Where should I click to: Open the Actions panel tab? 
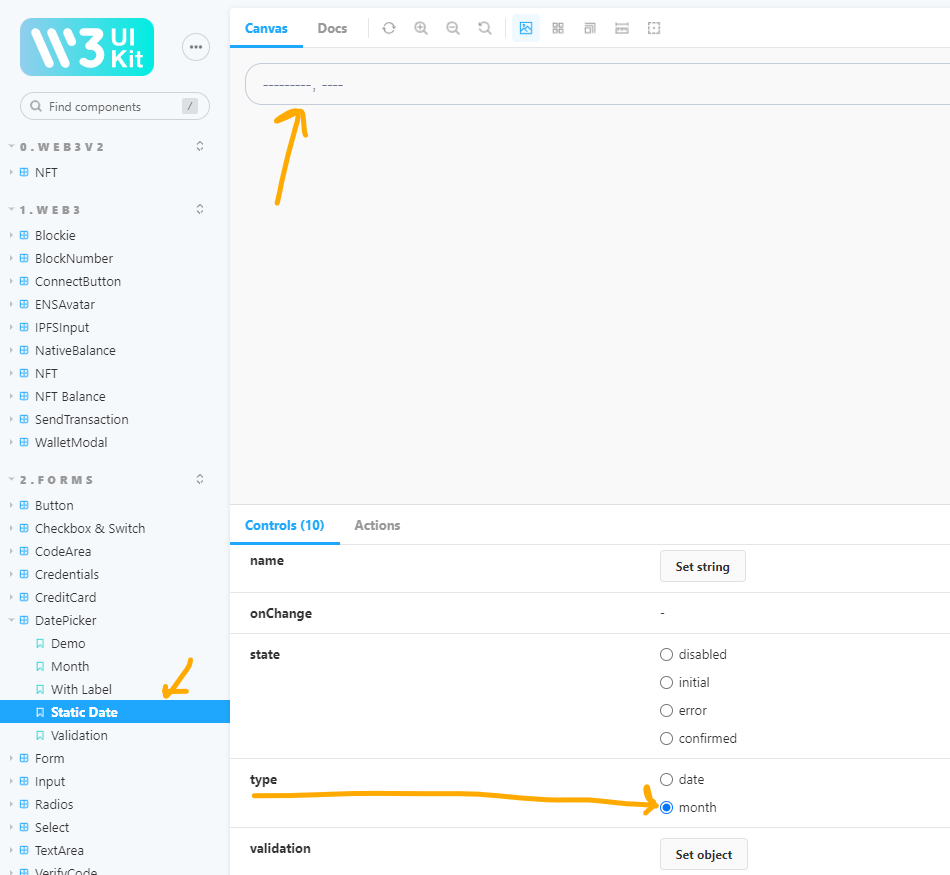point(377,525)
